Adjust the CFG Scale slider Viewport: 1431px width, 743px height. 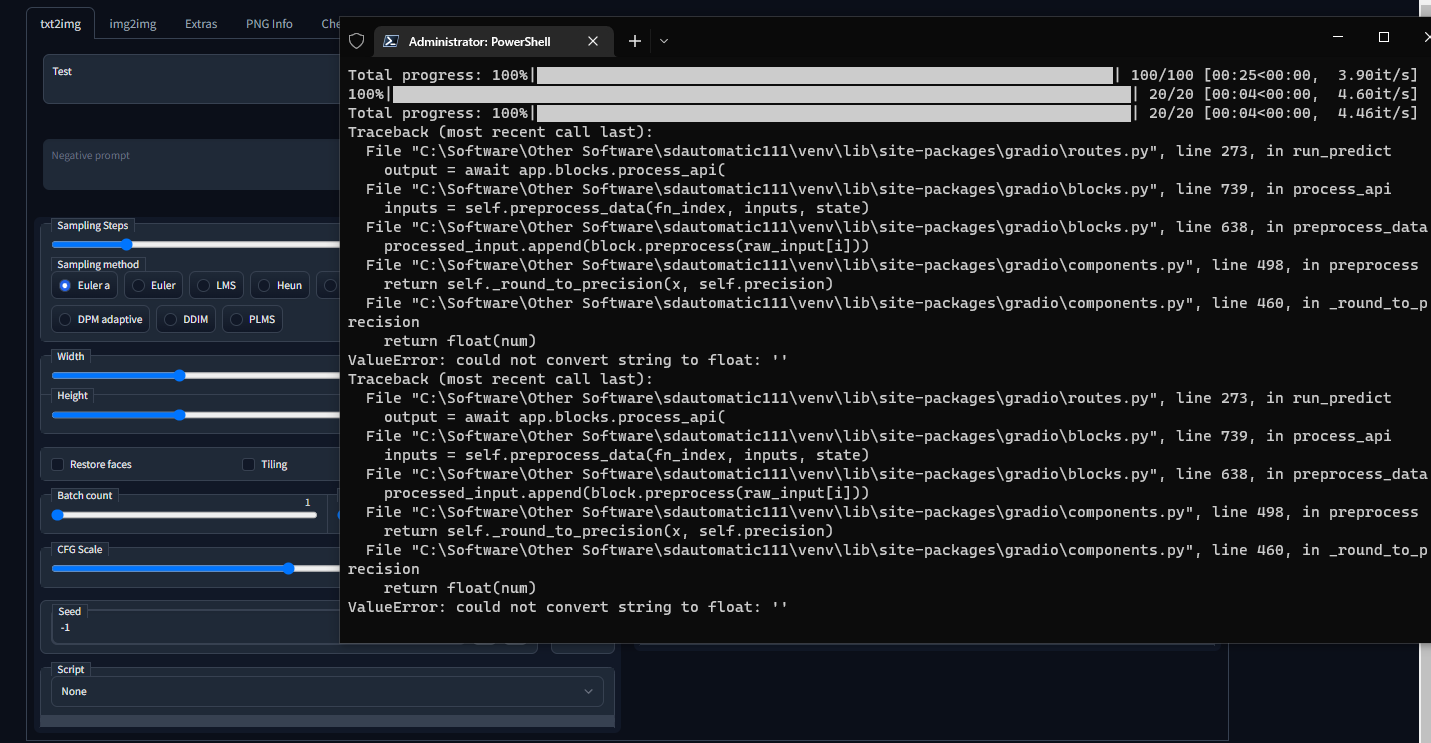pyautogui.click(x=289, y=568)
